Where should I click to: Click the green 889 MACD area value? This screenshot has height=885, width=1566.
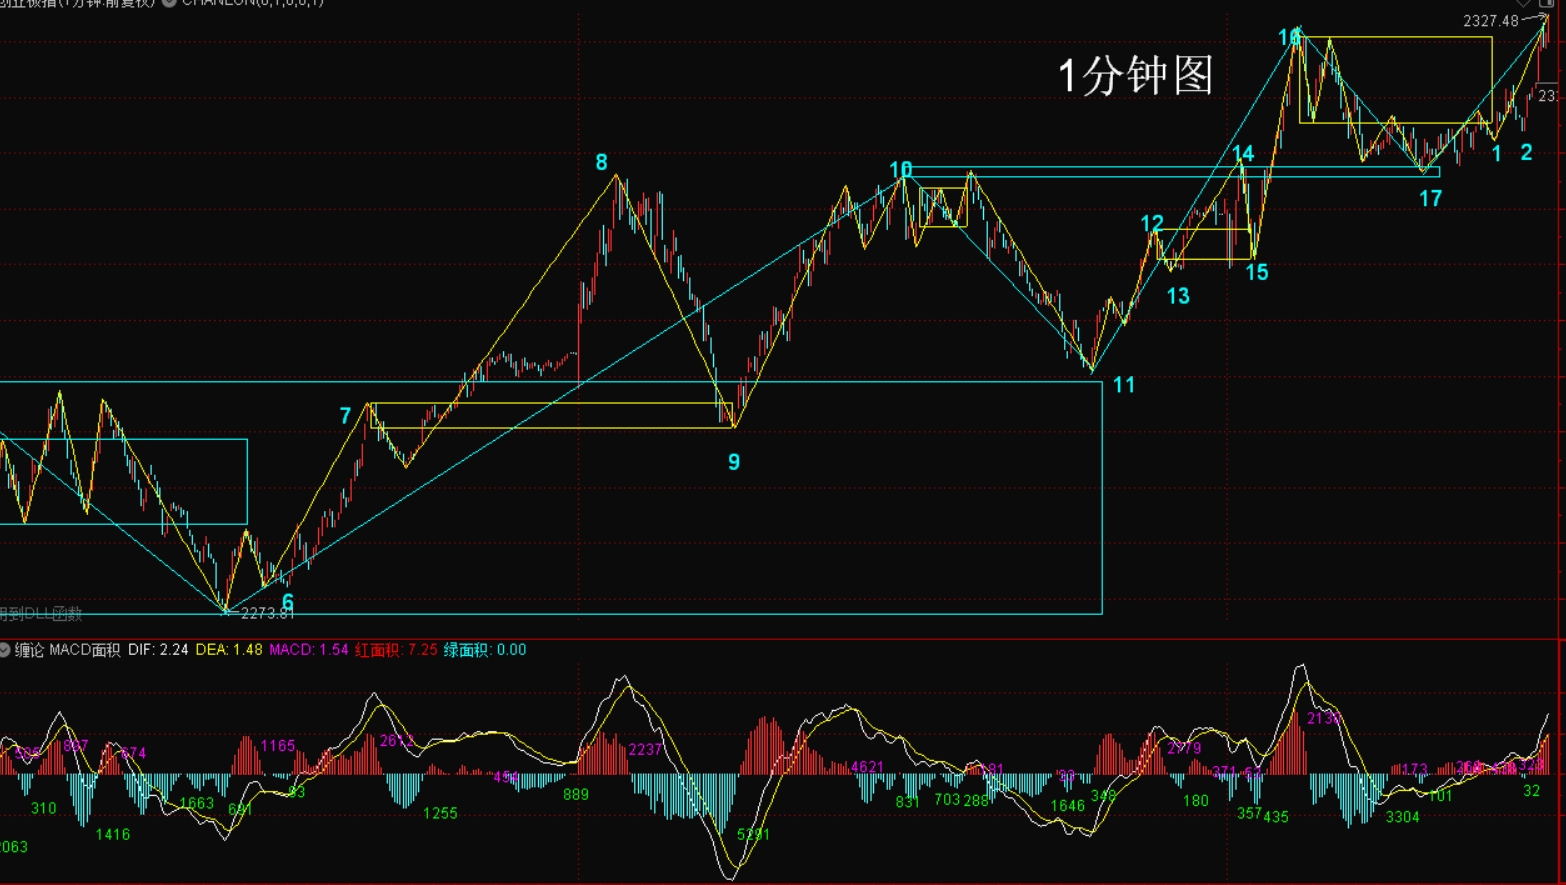pos(576,795)
